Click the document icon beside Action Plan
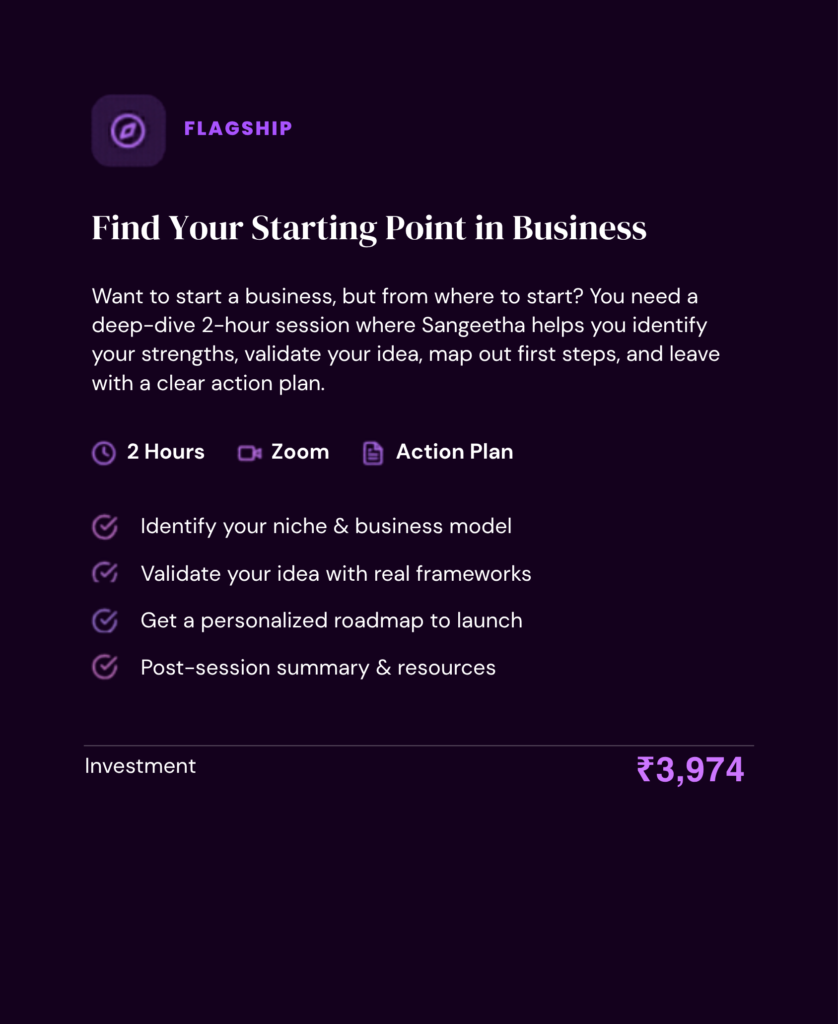This screenshot has height=1024, width=838. point(373,453)
